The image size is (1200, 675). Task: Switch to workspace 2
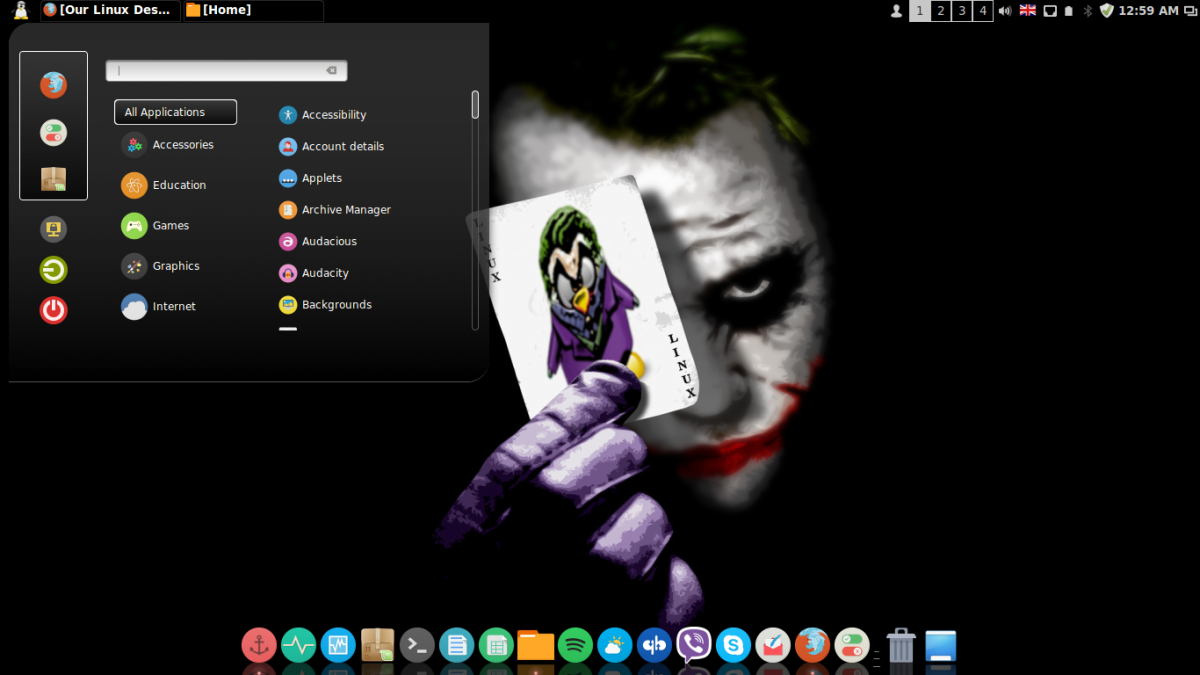pyautogui.click(x=940, y=11)
